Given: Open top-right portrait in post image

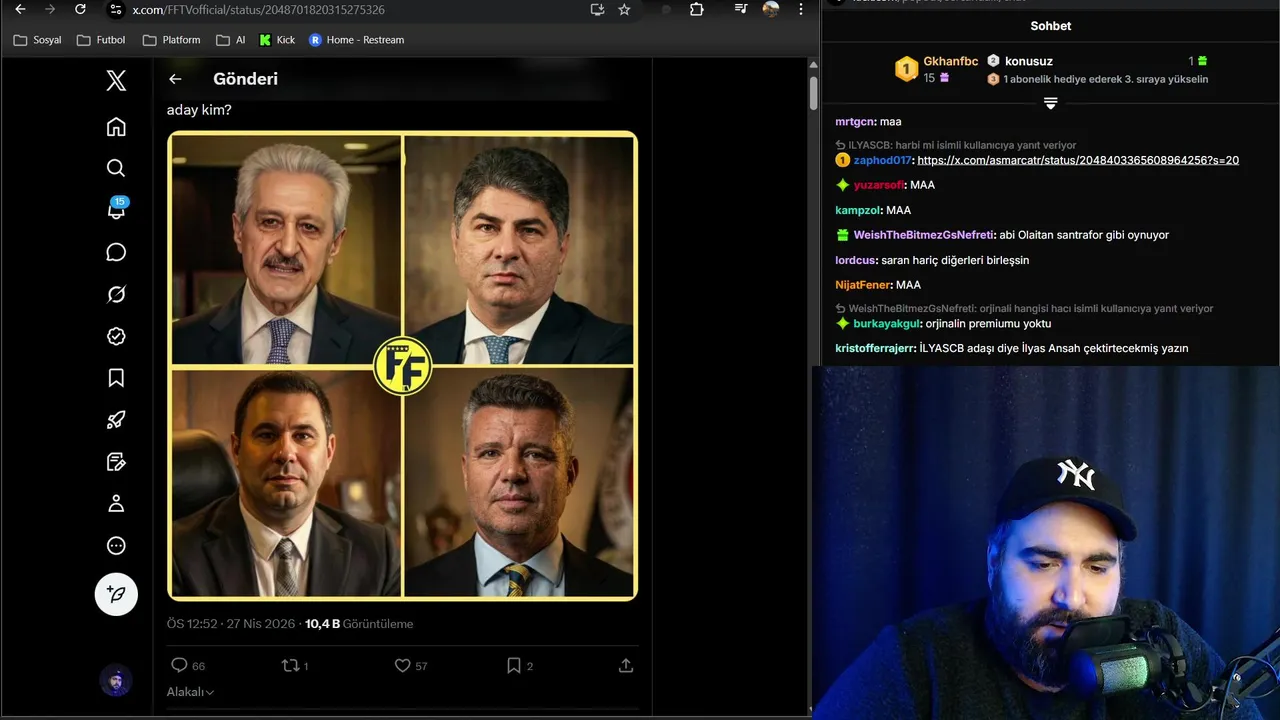Looking at the screenshot, I should click(x=519, y=250).
